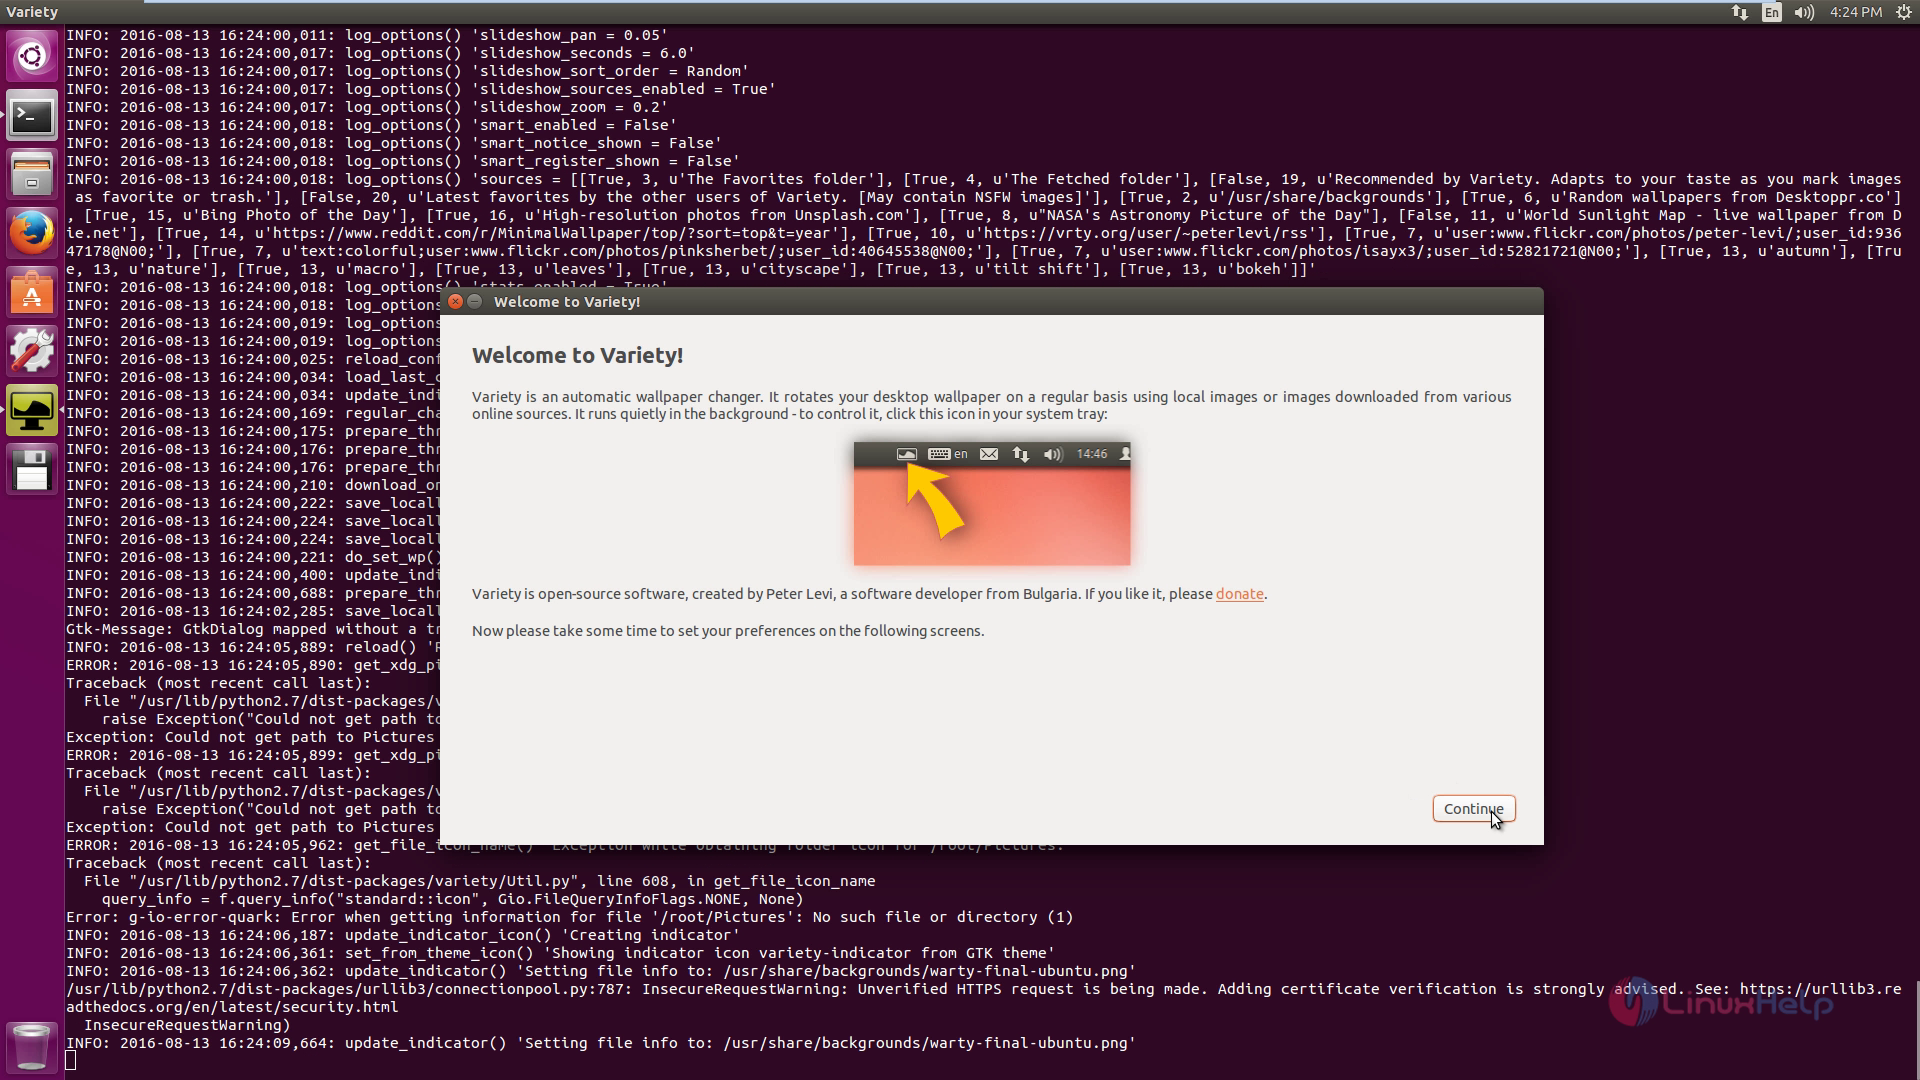
Task: Minimize the Welcome to Variety dialog
Action: tap(475, 301)
